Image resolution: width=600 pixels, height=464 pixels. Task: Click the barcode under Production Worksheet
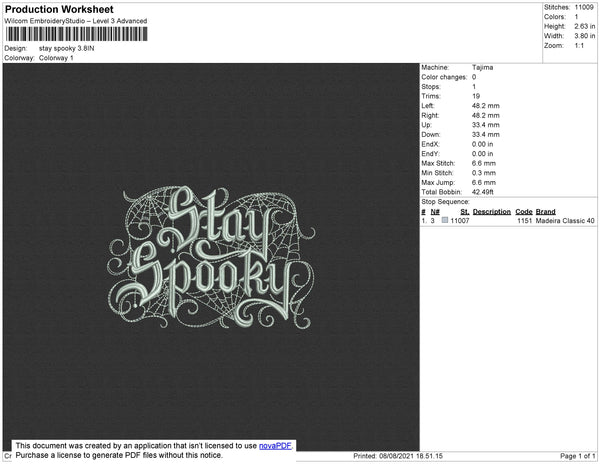77,34
